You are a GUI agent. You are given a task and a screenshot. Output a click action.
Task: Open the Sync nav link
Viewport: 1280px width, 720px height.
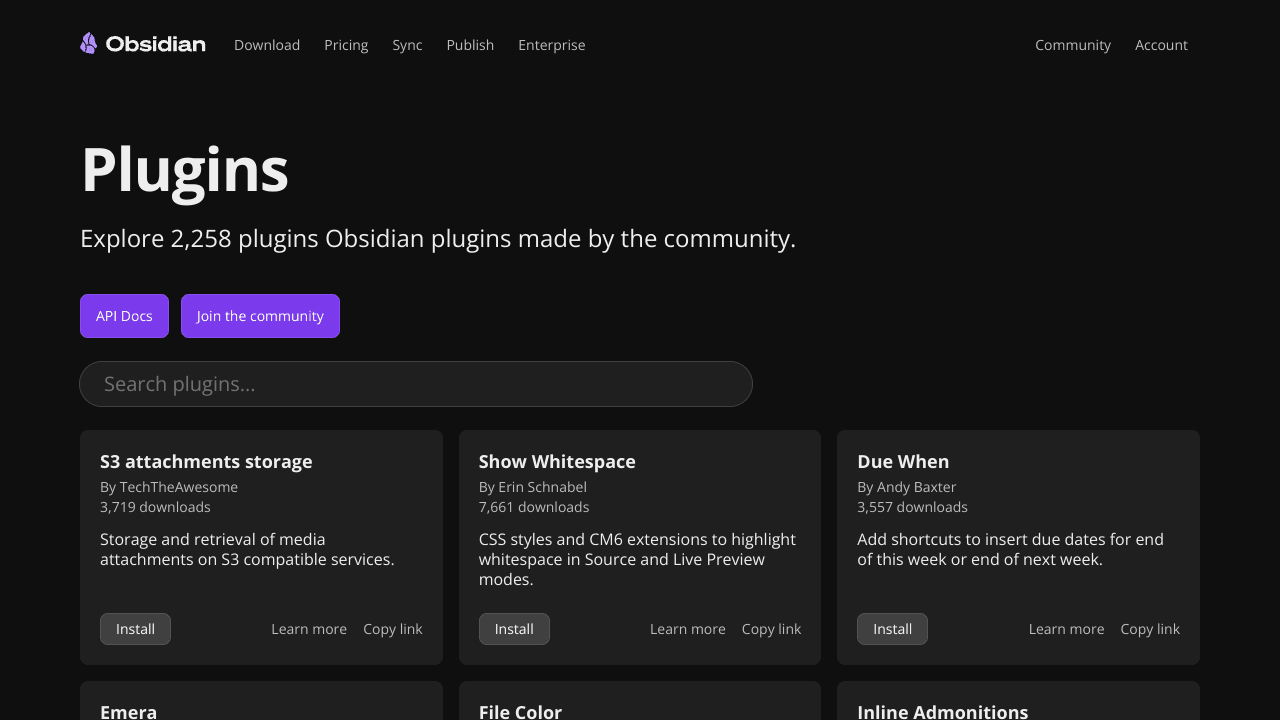(x=407, y=45)
